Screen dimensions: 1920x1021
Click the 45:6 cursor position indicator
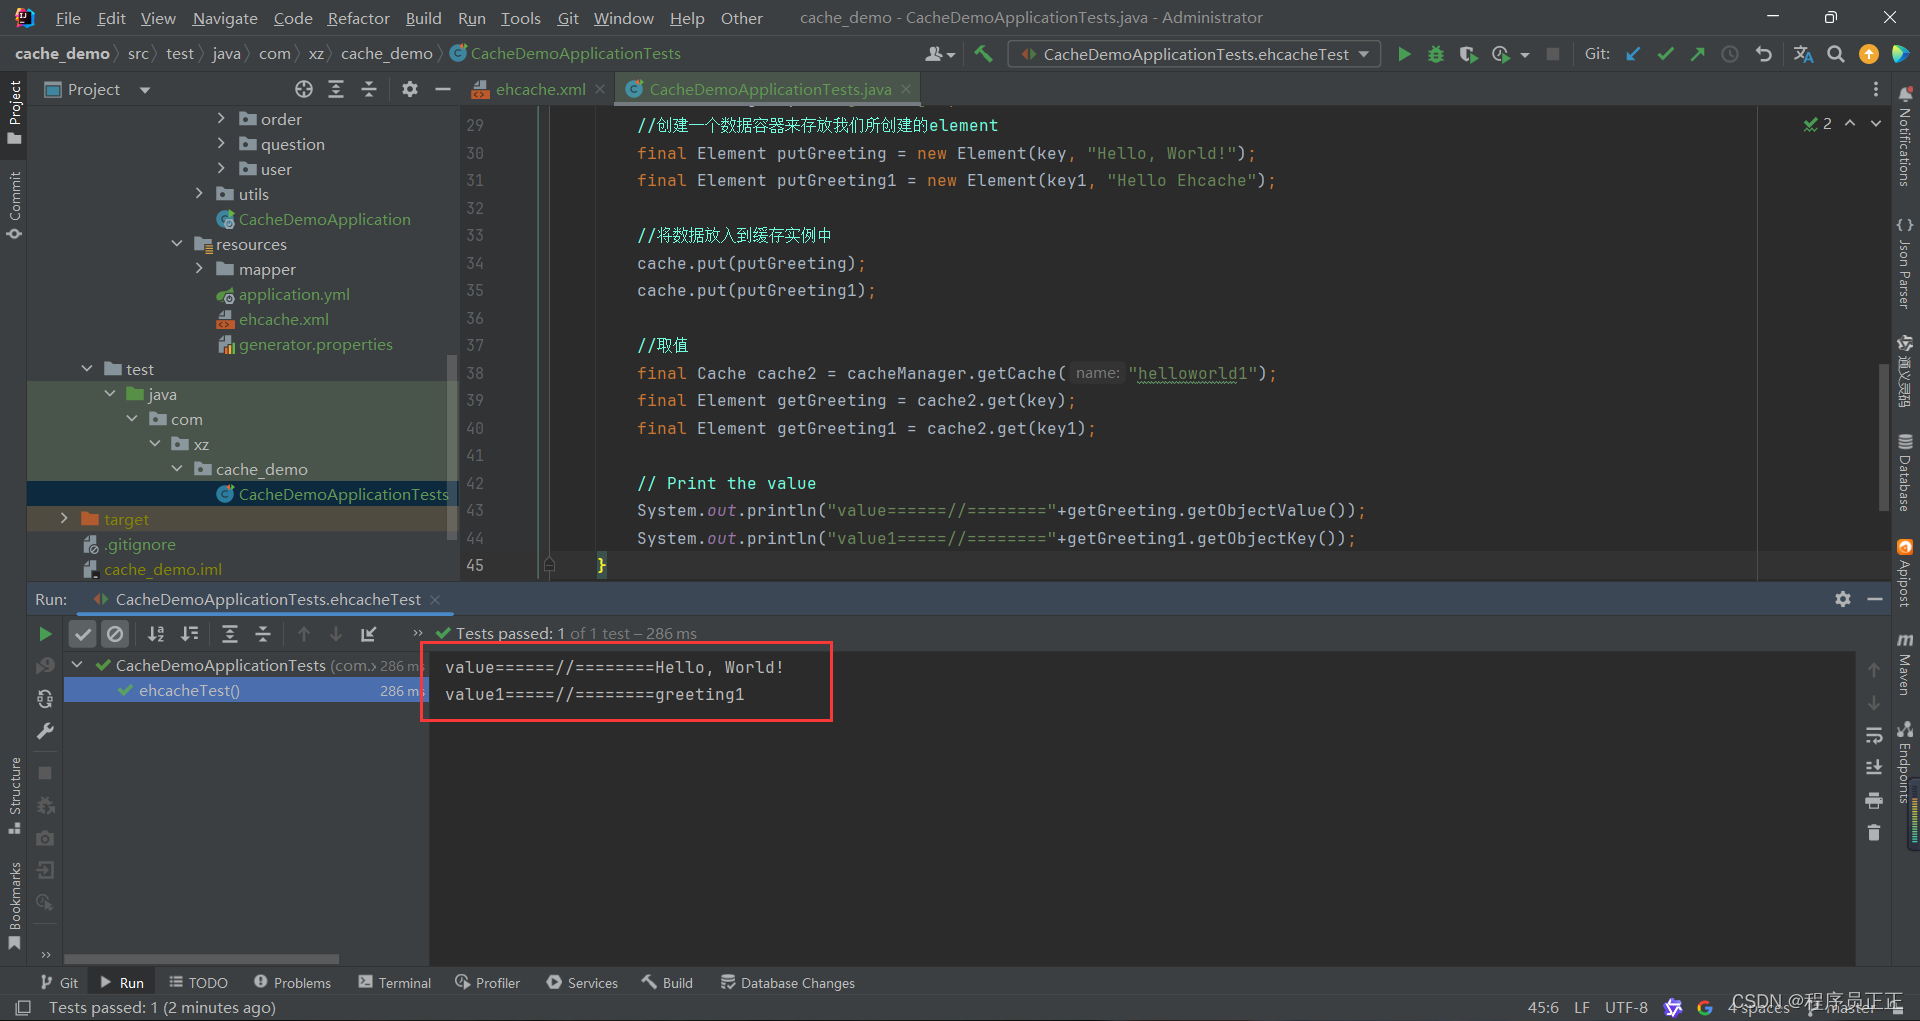pos(1543,1007)
